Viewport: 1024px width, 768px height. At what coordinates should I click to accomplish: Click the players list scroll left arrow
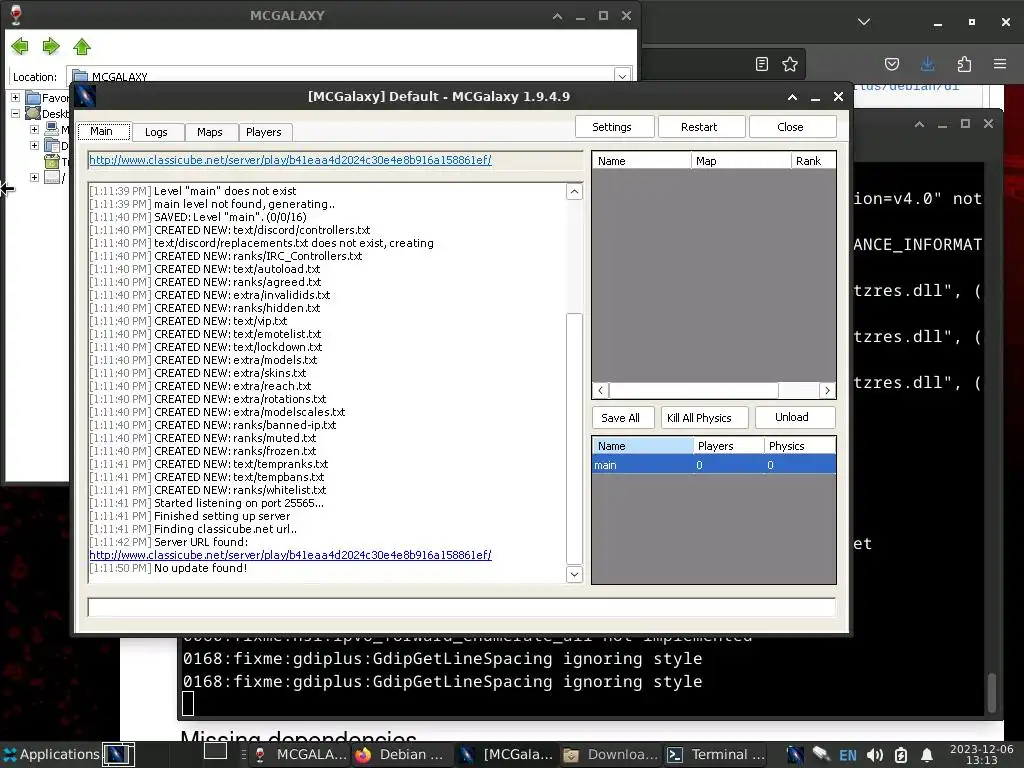point(601,391)
